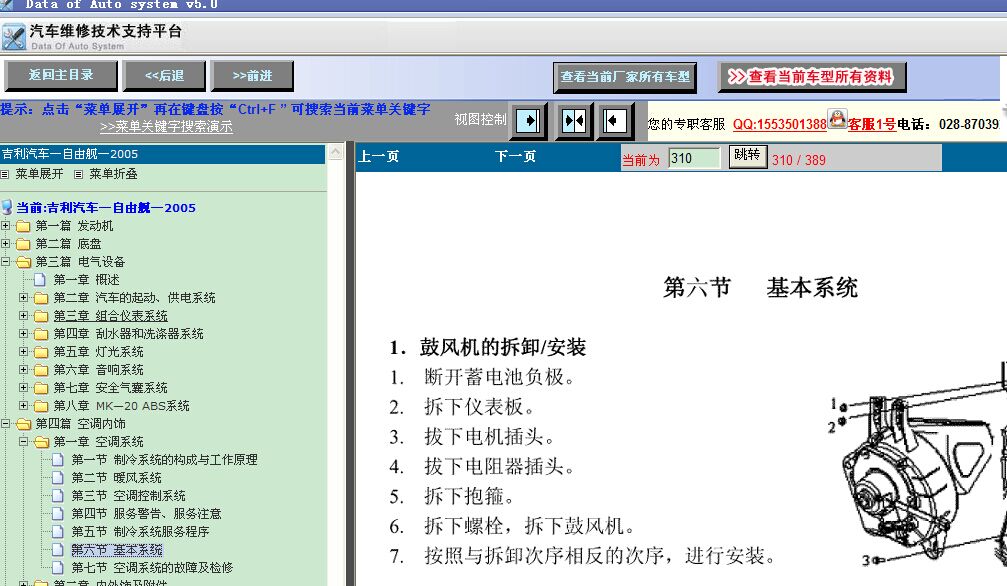Click the folder icon of 第六章 音响系统
The image size is (1007, 586).
(41, 370)
